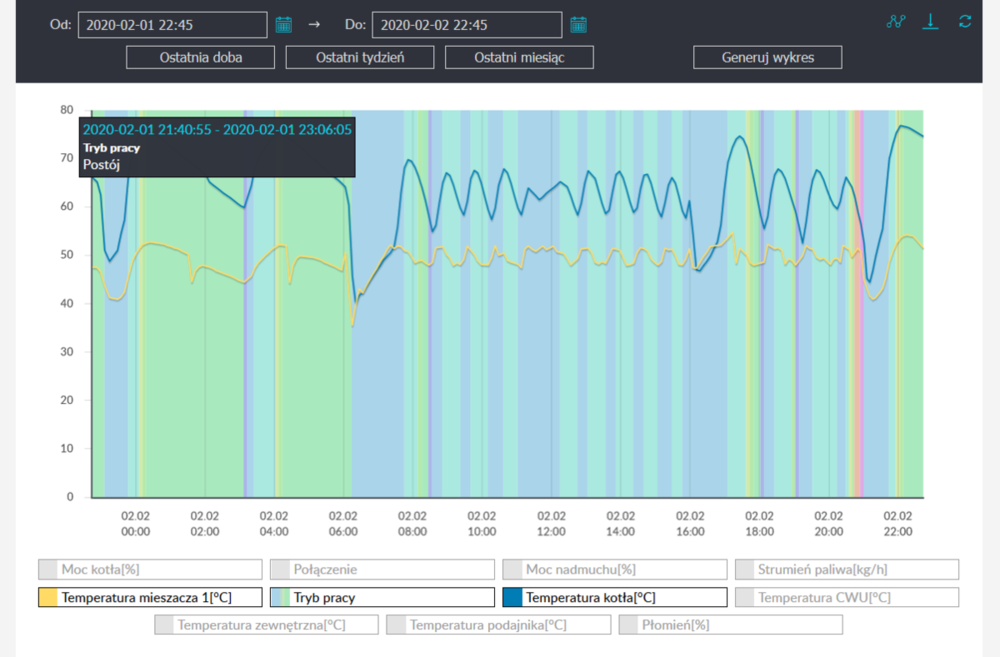Click the line chart nodes icon
Screen dimensions: 1000x657
point(896,22)
